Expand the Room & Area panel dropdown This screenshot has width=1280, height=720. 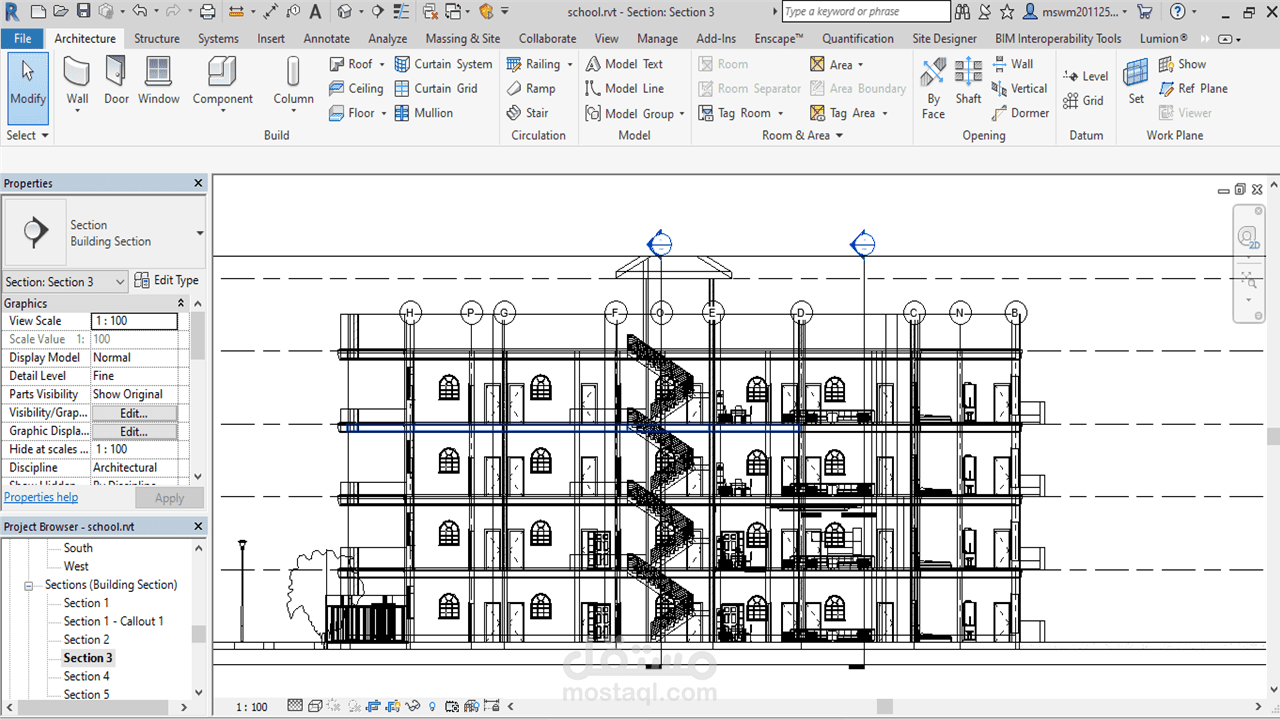click(839, 135)
